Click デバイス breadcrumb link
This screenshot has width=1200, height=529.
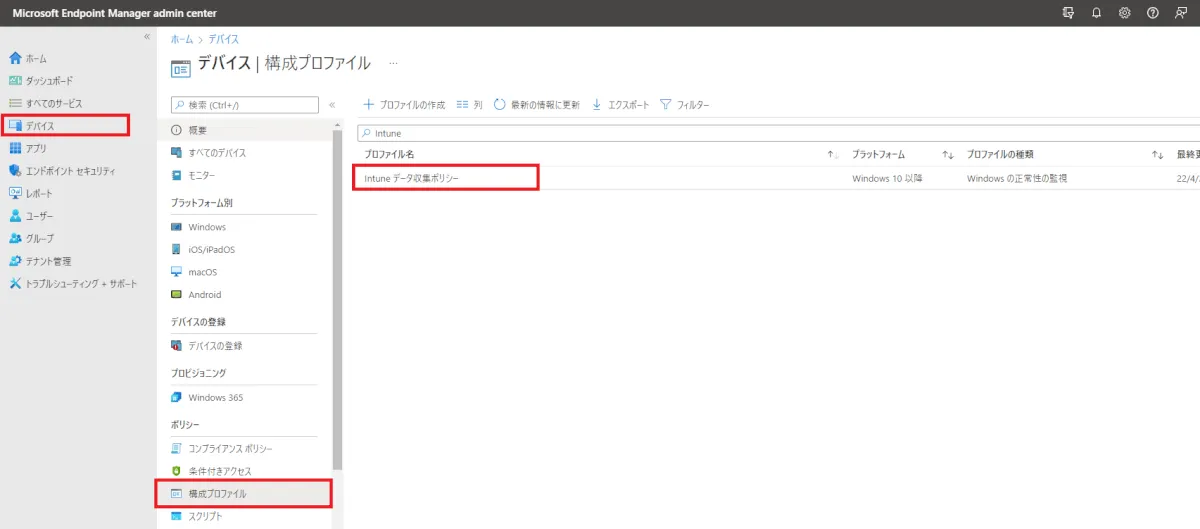pyautogui.click(x=223, y=39)
